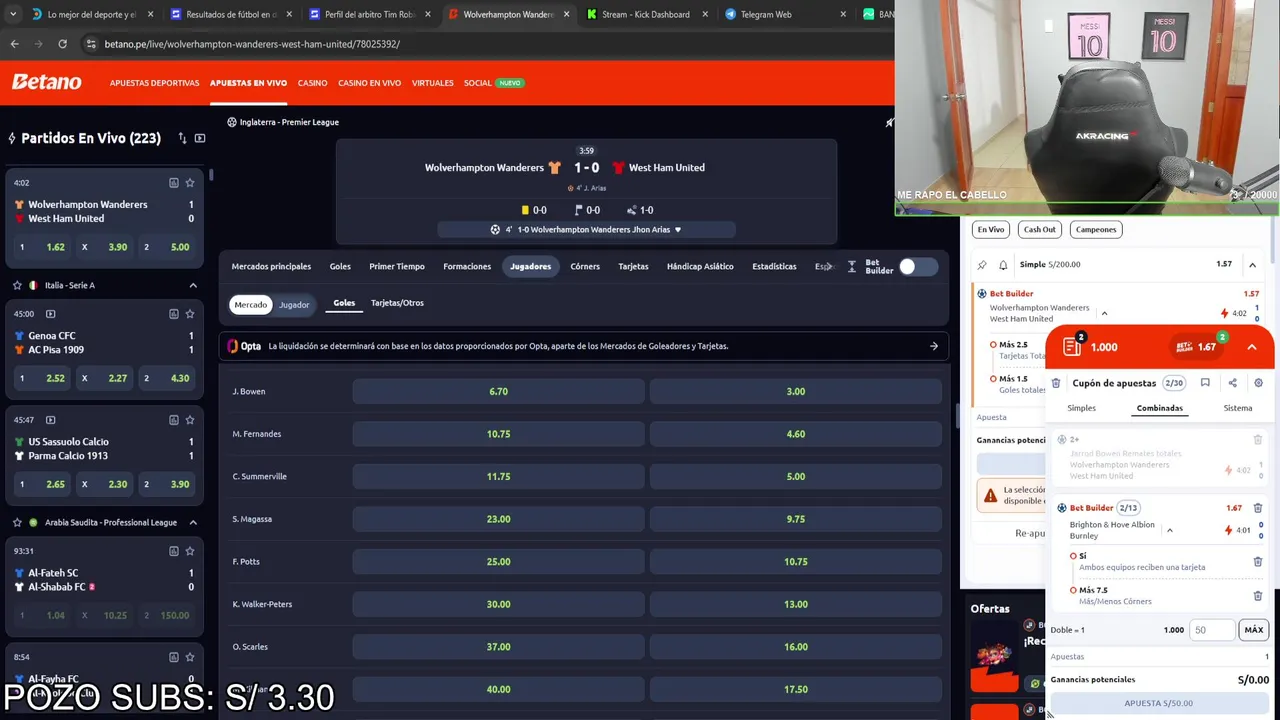Reload the browser page
This screenshot has width=1280, height=720.
click(62, 44)
